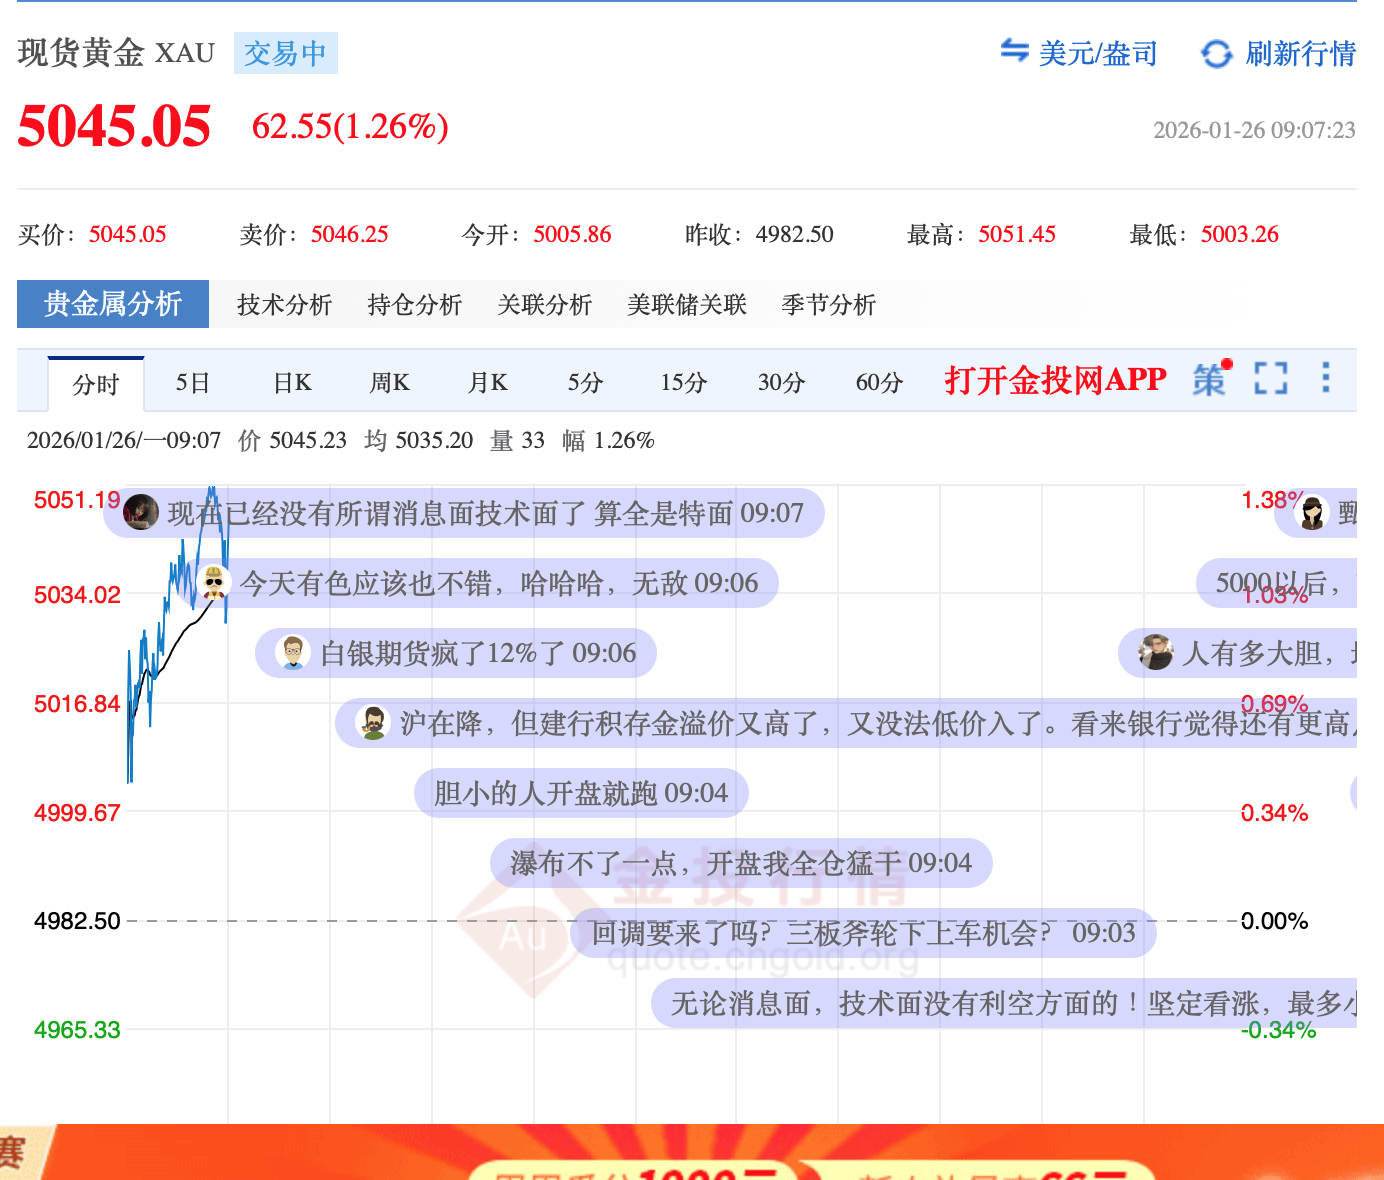Viewport: 1384px width, 1180px height.
Task: Toggle fullscreen chart view icon
Action: tap(1270, 378)
